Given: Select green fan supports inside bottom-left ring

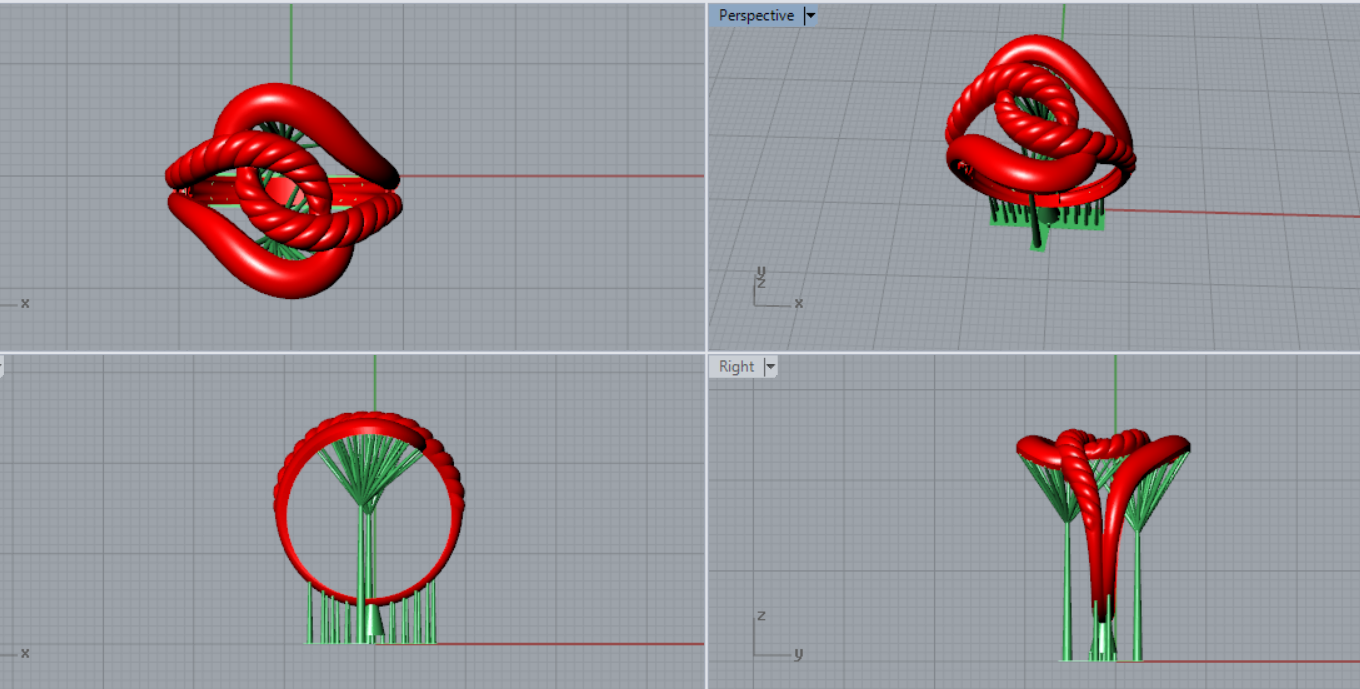Looking at the screenshot, I should [368, 470].
